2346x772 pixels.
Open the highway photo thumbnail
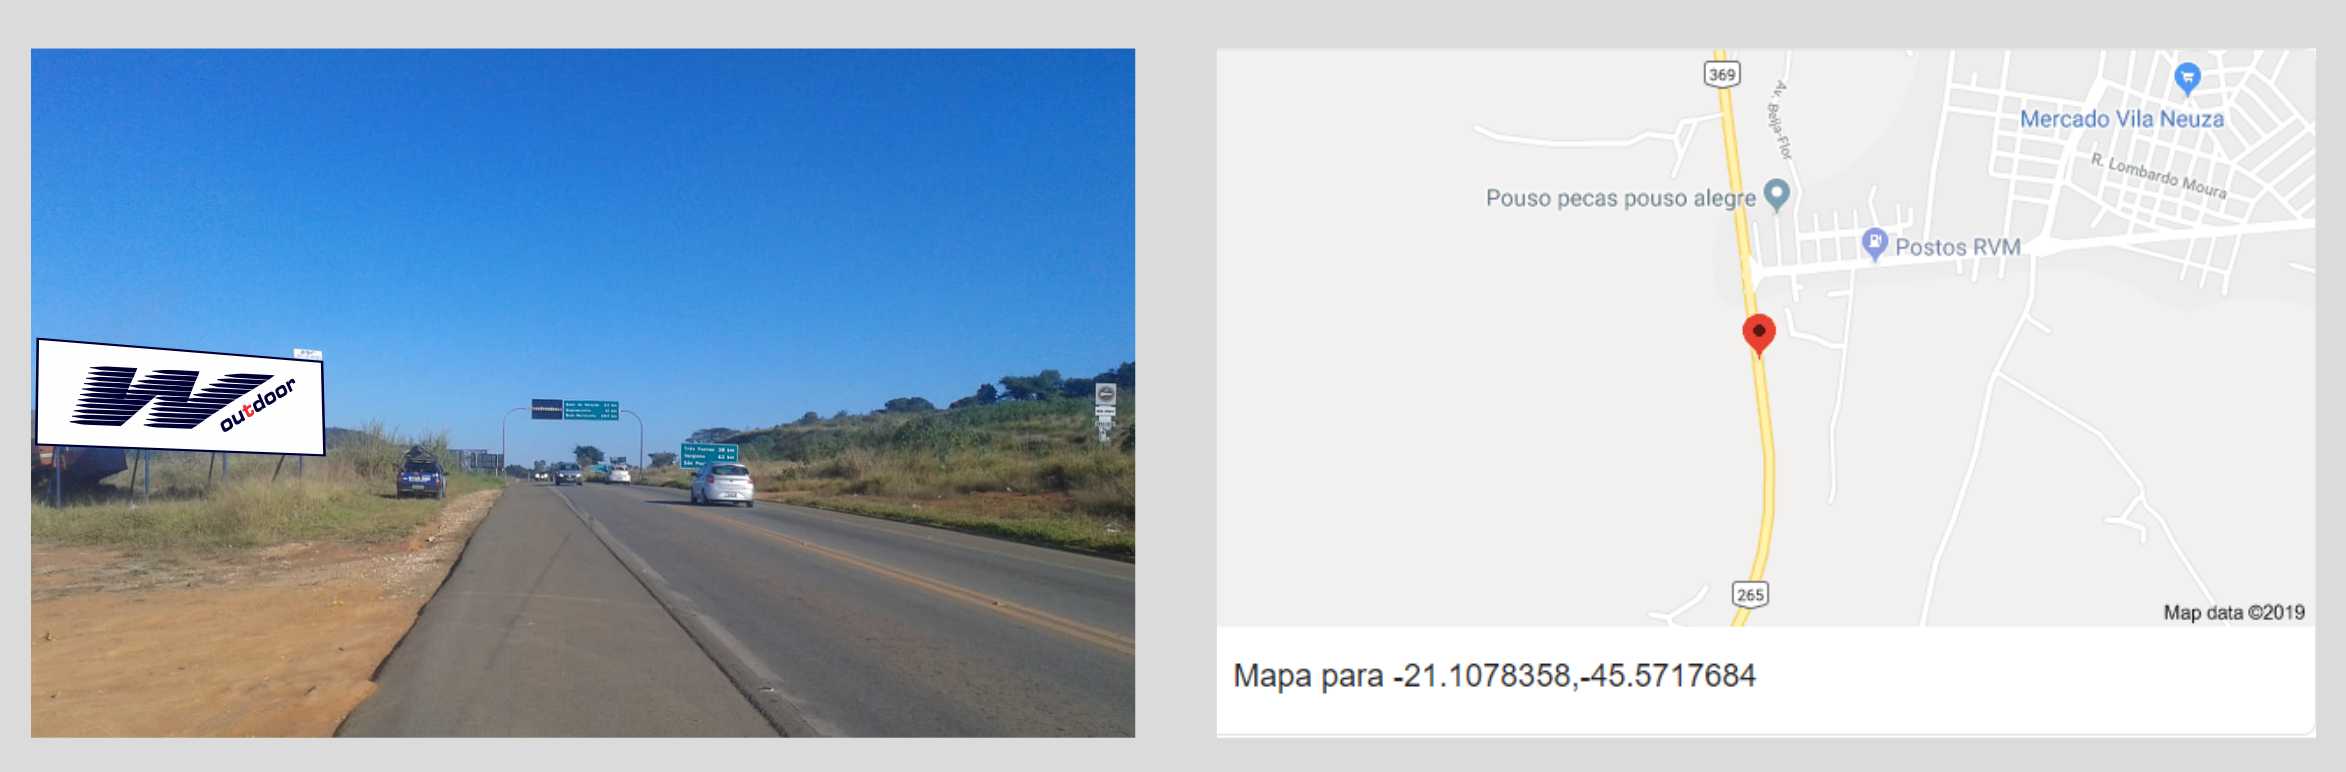click(x=583, y=393)
